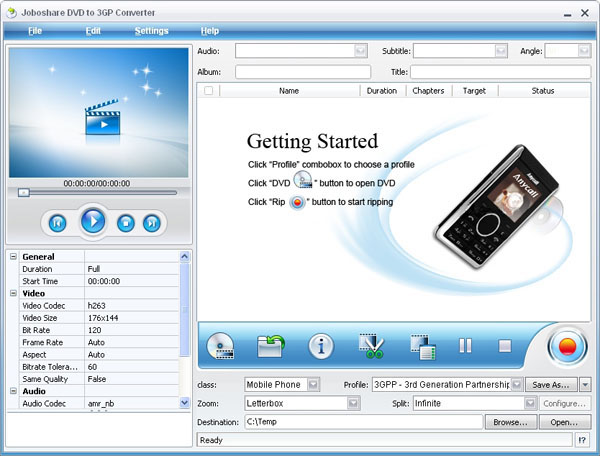Select the Bitrate Tolerance 60 value
The image size is (600, 456).
pos(132,366)
